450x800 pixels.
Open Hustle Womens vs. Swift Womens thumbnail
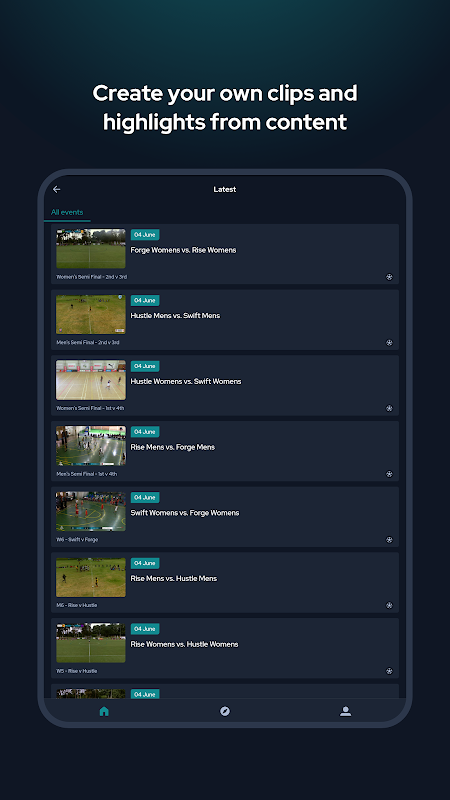tap(91, 380)
